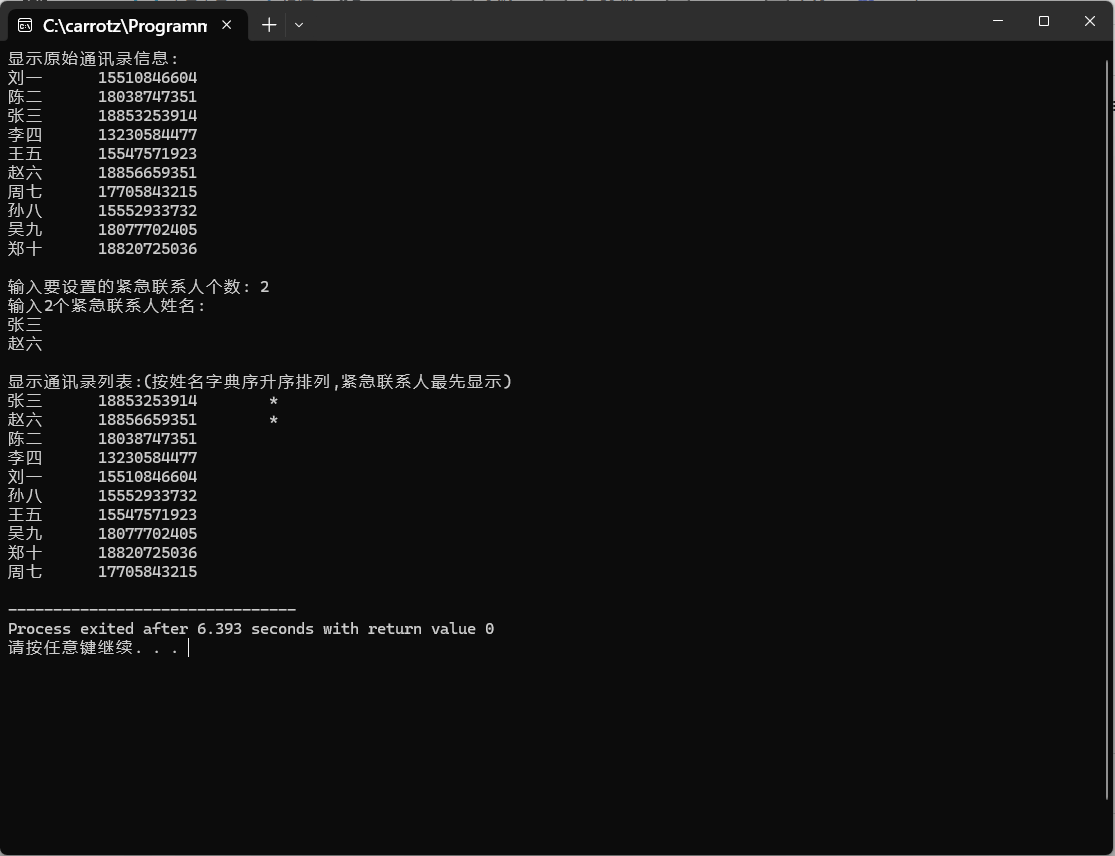The image size is (1115, 856).
Task: Click phone number 18077702405 in the original list
Action: coord(147,230)
